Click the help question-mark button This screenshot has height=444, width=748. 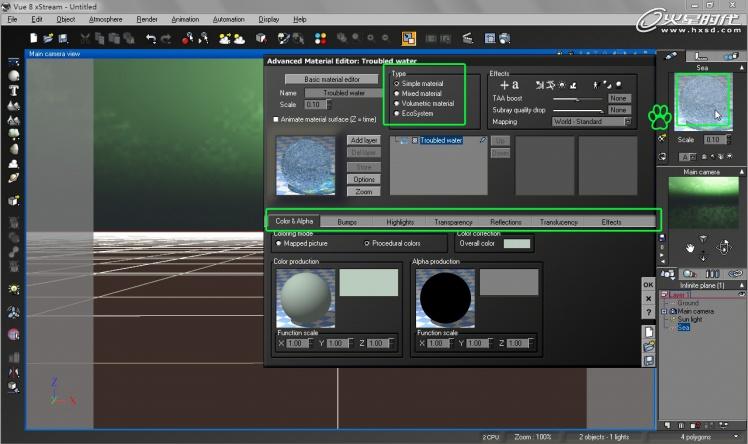point(648,312)
